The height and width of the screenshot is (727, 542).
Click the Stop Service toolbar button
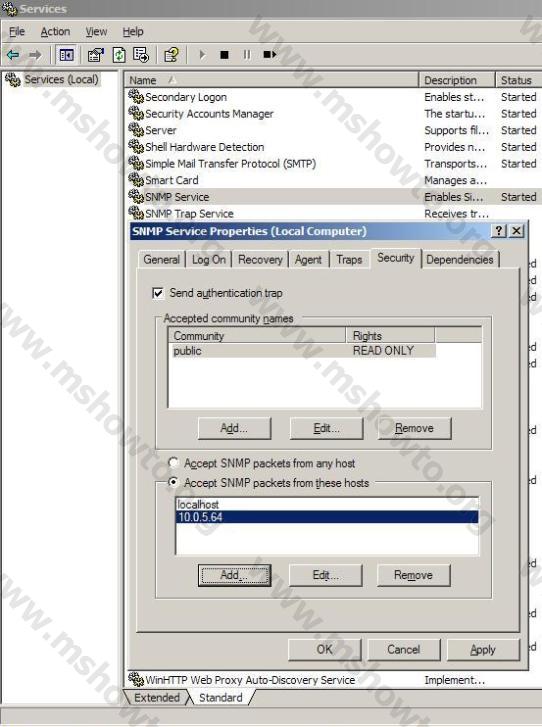[x=224, y=55]
